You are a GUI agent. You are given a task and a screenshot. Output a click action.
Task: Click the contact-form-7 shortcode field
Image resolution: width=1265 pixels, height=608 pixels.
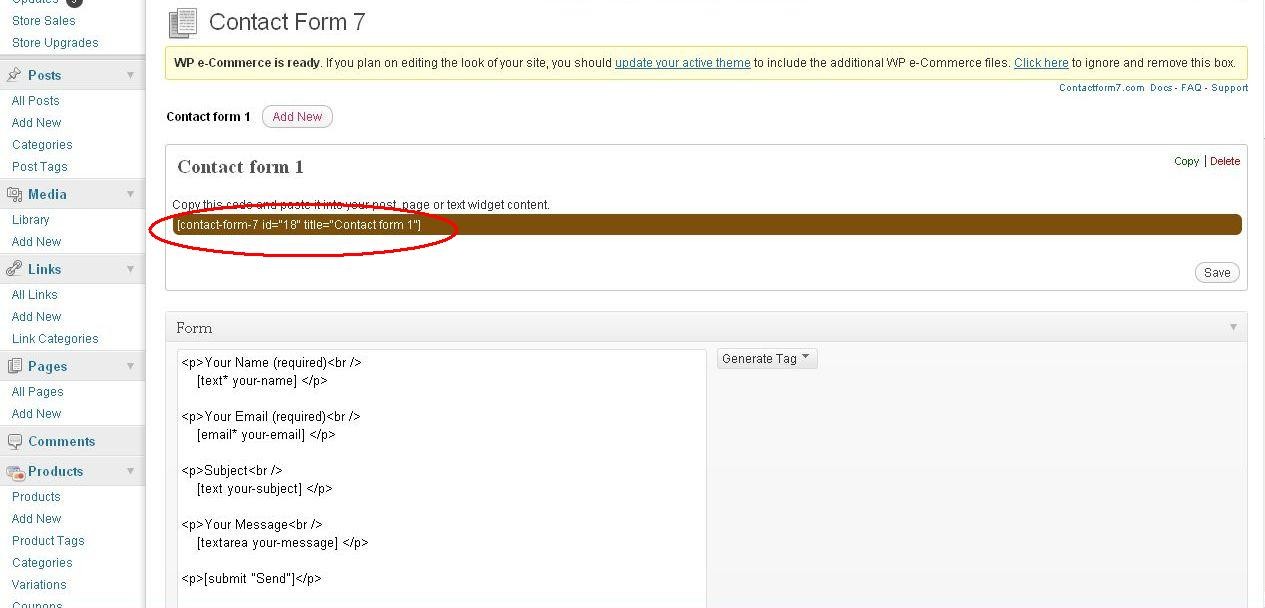pos(707,225)
